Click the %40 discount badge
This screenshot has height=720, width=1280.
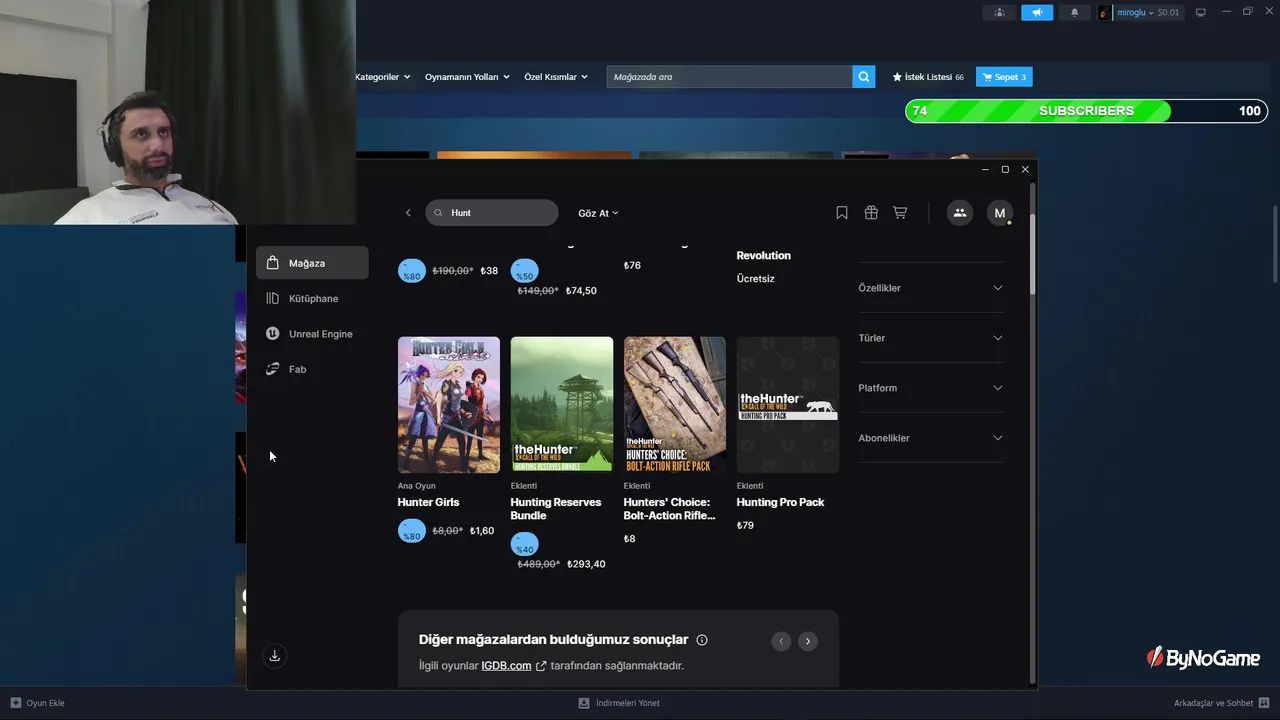point(525,545)
